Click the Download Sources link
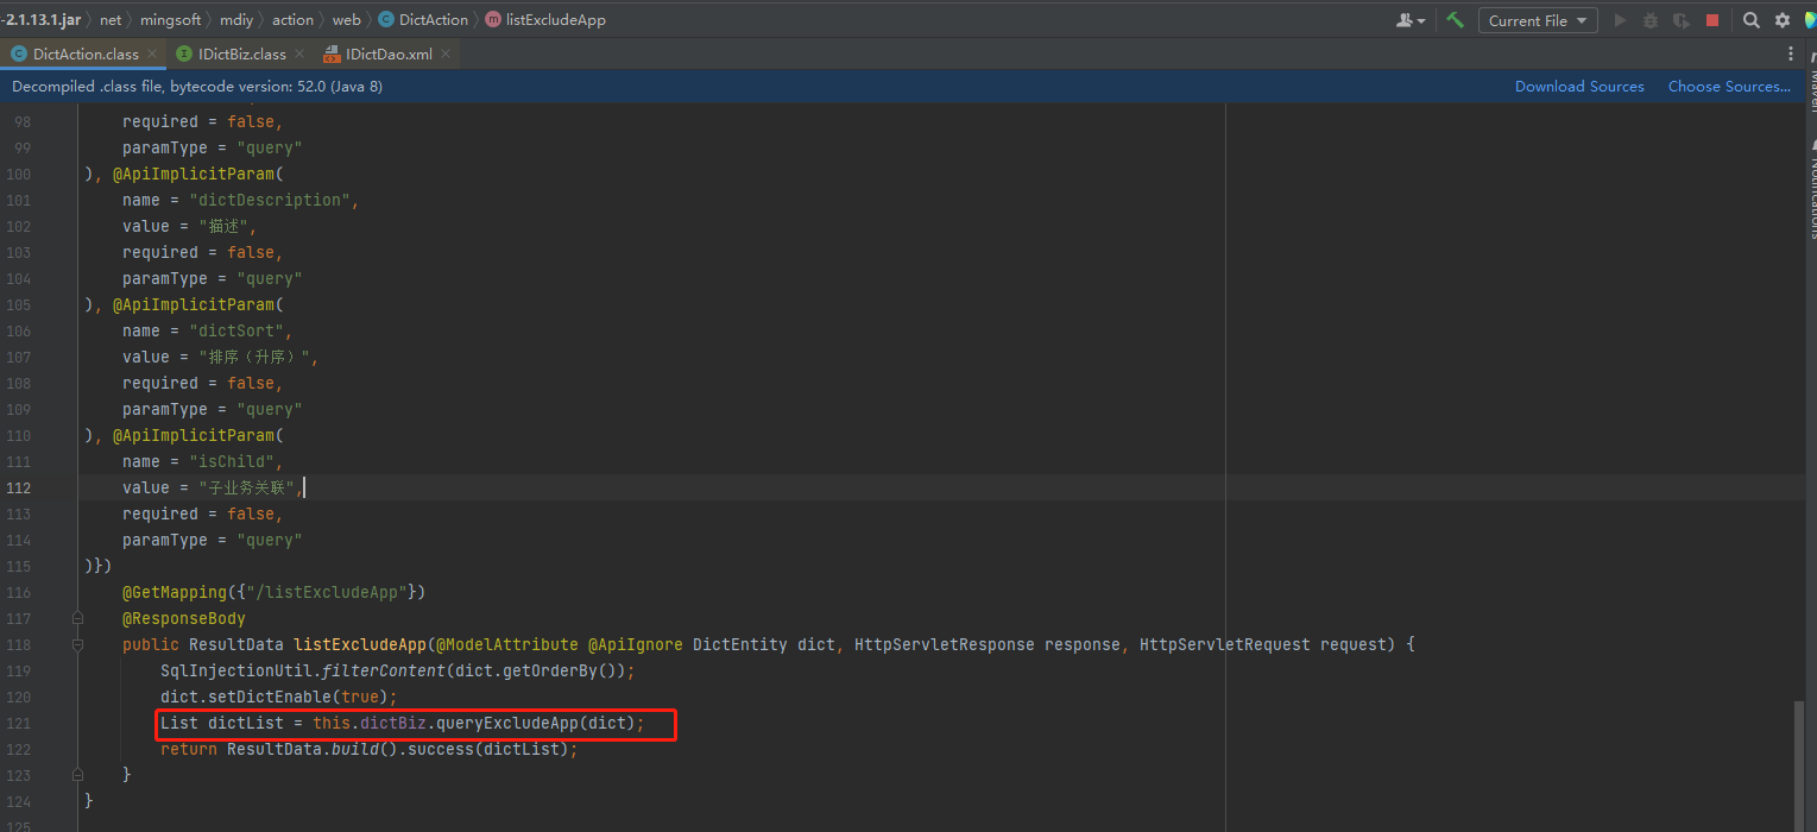The height and width of the screenshot is (832, 1817). (x=1579, y=86)
